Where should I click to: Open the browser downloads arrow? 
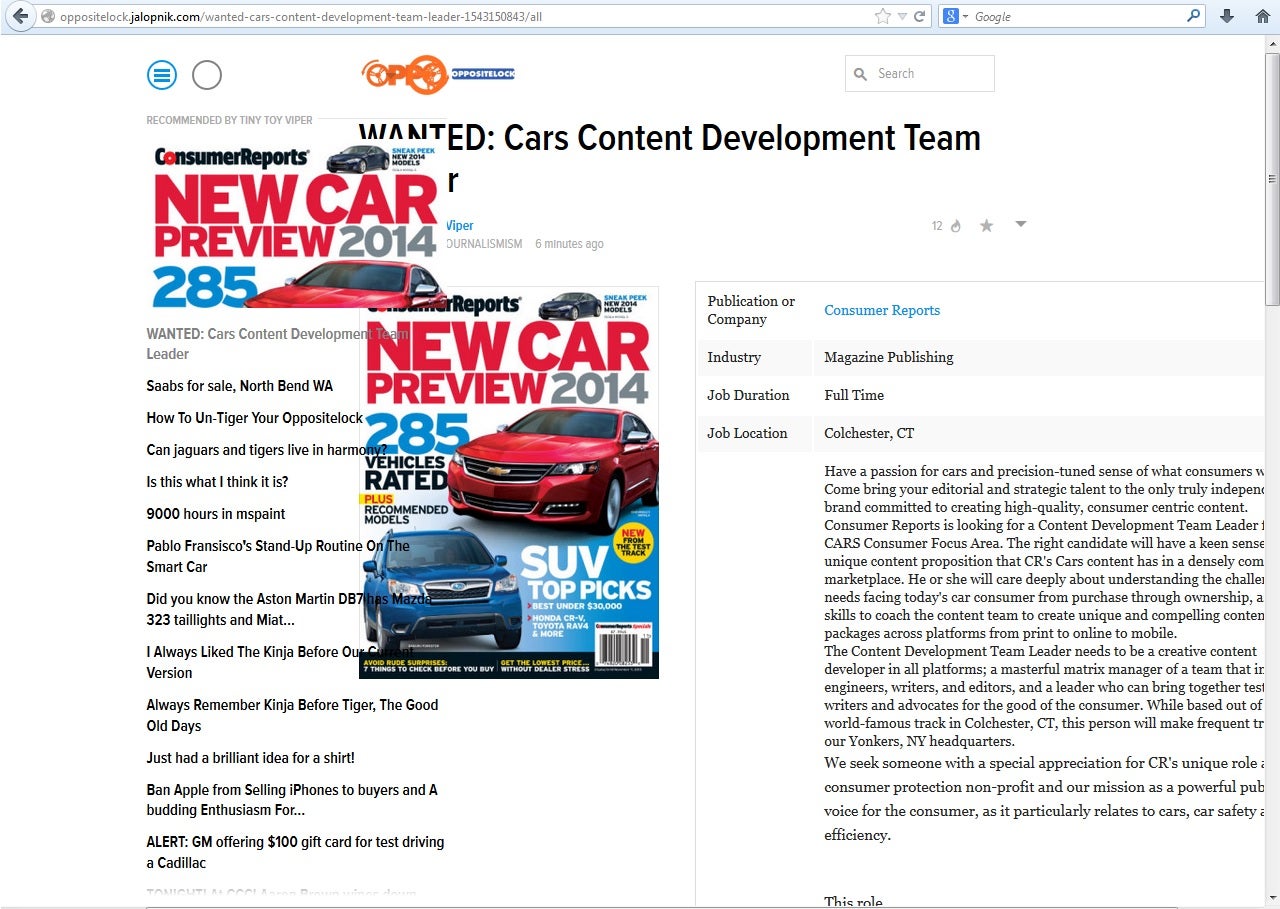coord(1227,16)
